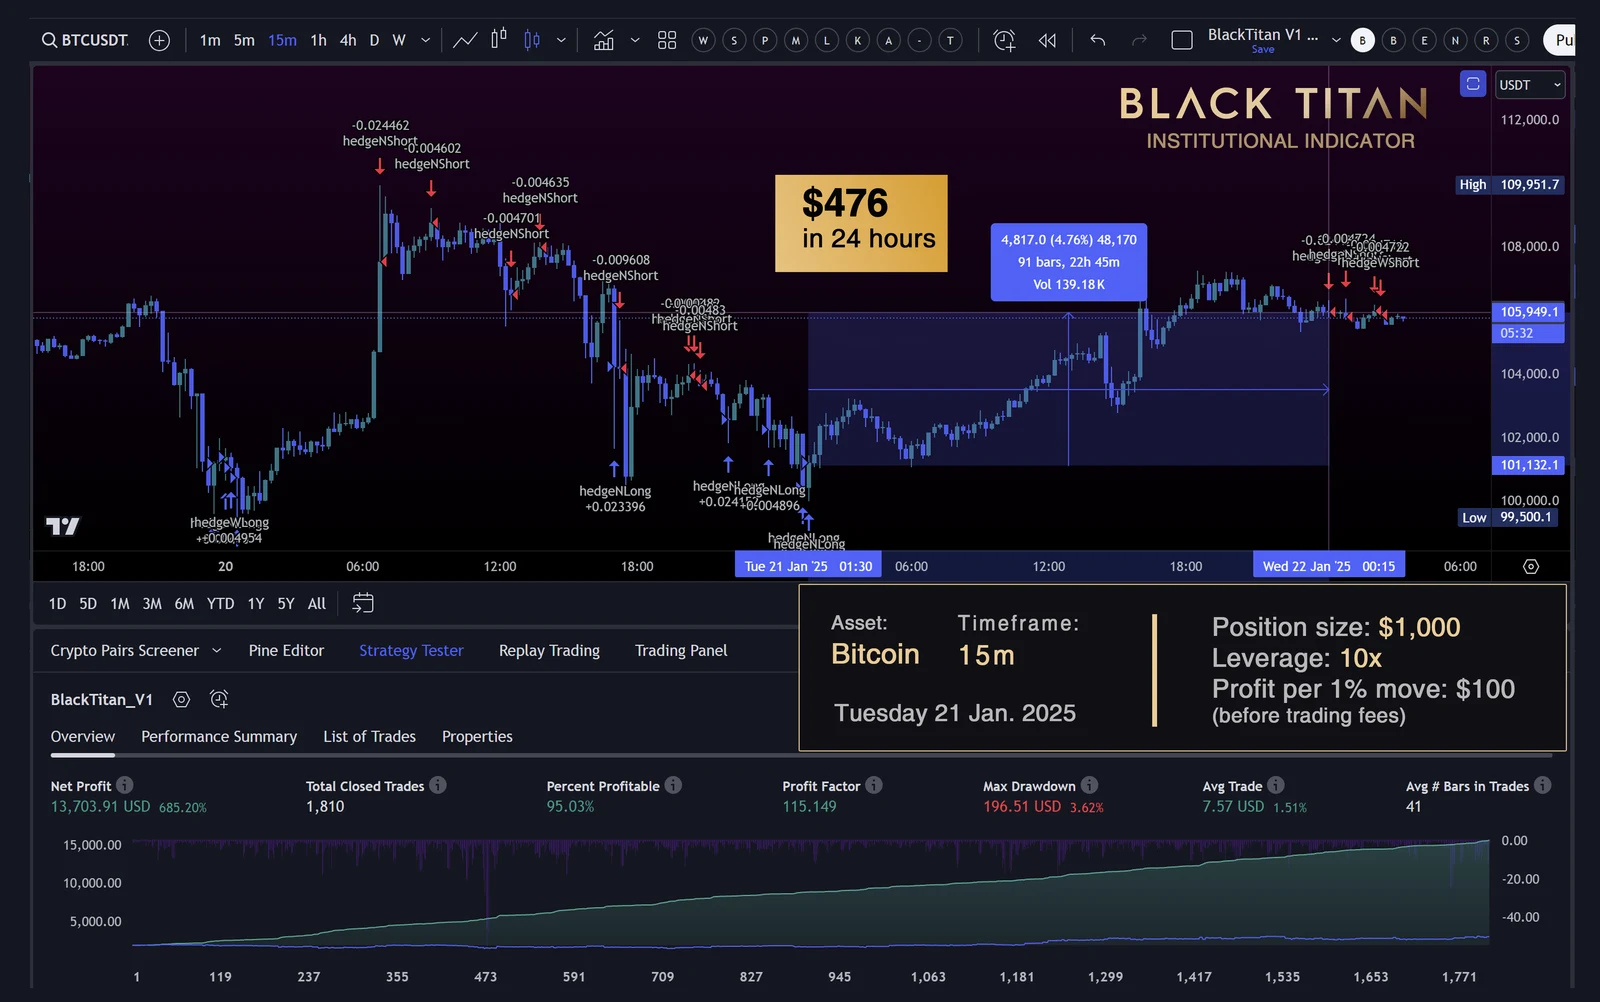Open the Pine Editor tab
The image size is (1600, 1002).
[286, 650]
